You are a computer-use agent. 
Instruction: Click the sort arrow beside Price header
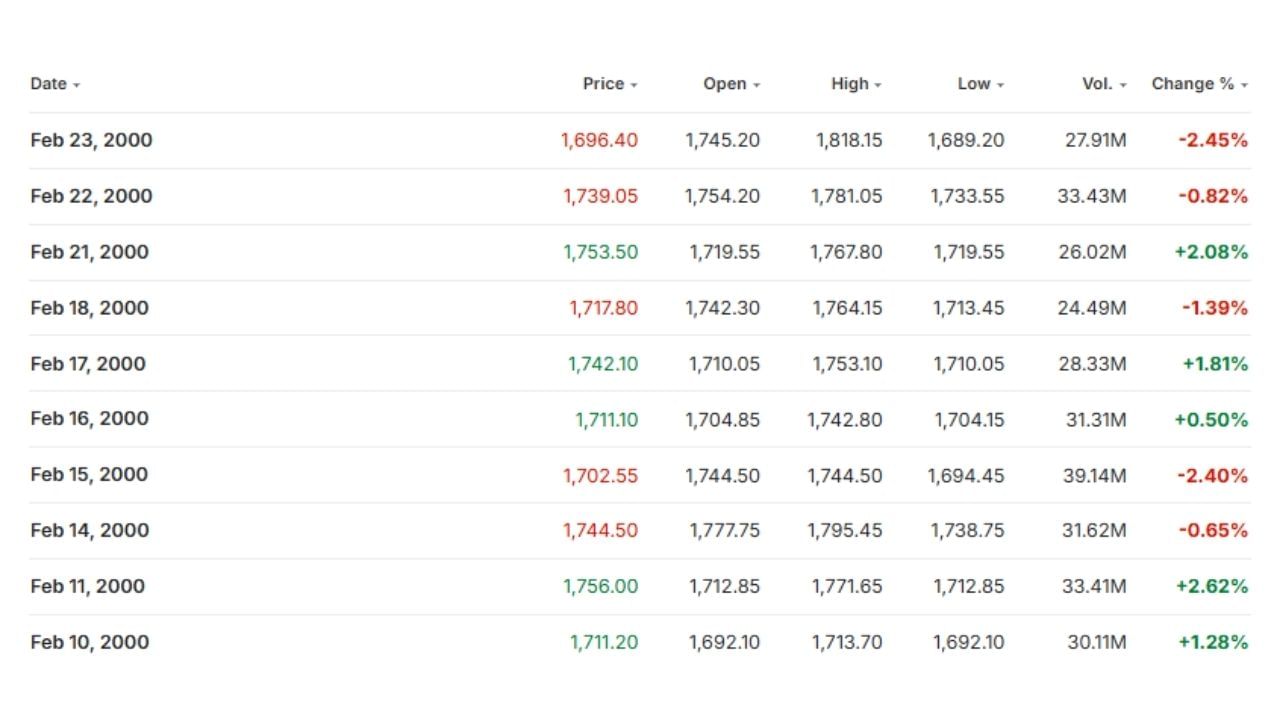634,86
